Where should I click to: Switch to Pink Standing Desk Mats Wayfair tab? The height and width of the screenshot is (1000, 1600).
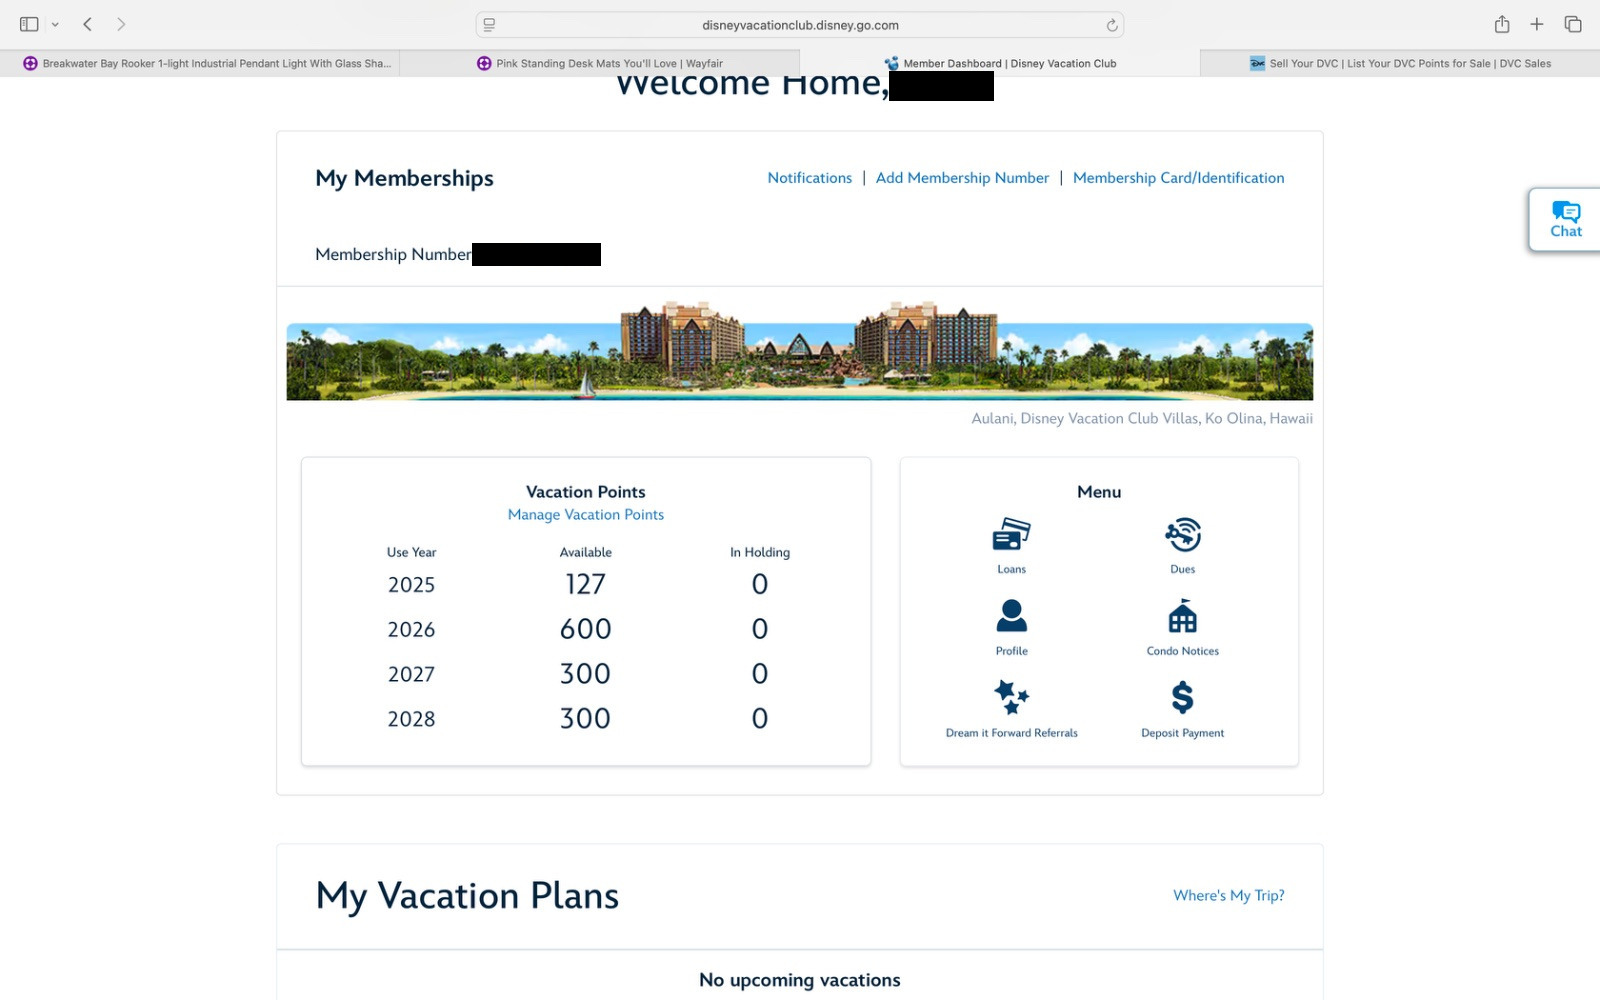600,63
